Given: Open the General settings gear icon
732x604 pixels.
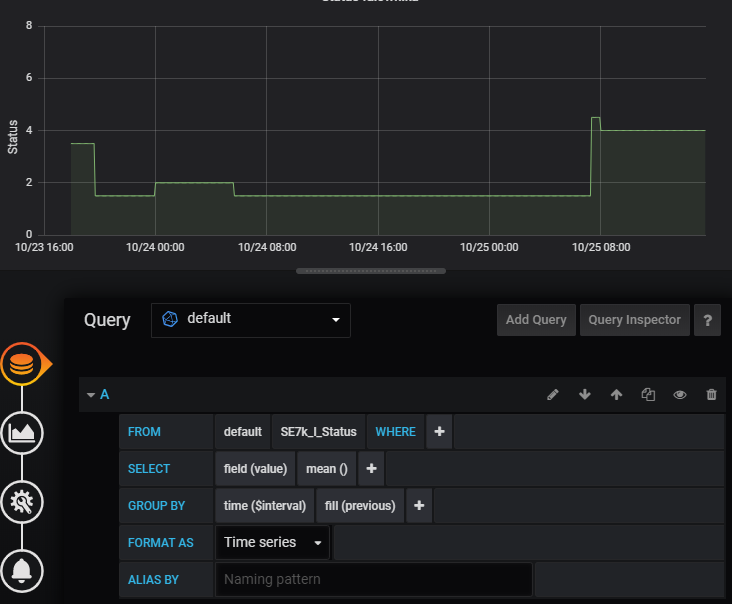Looking at the screenshot, I should tap(22, 502).
